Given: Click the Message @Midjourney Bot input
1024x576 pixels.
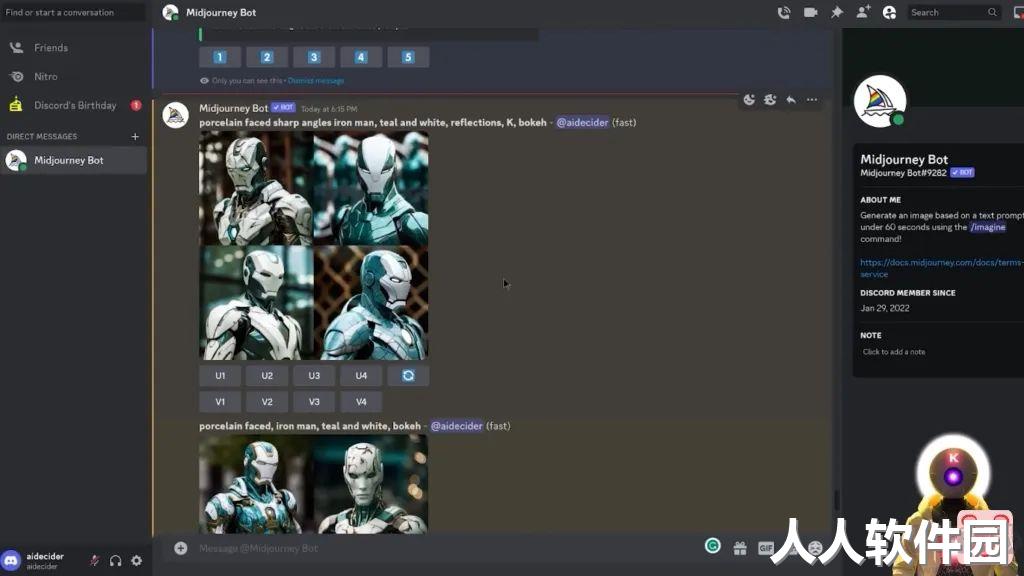Looking at the screenshot, I should 444,549.
